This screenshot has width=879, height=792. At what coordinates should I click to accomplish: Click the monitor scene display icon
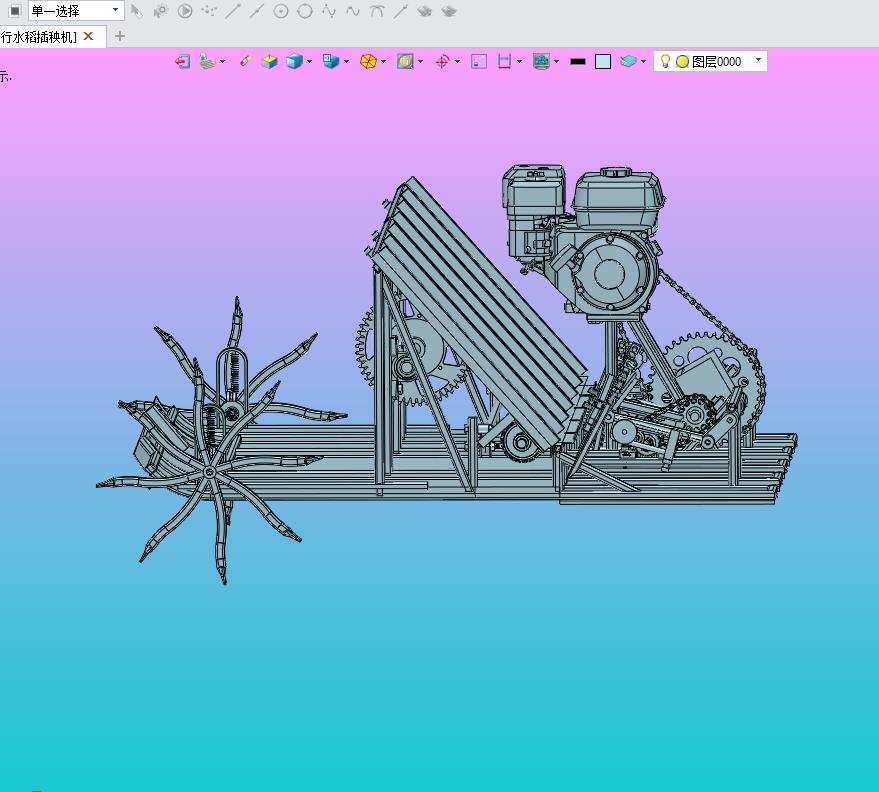[541, 61]
